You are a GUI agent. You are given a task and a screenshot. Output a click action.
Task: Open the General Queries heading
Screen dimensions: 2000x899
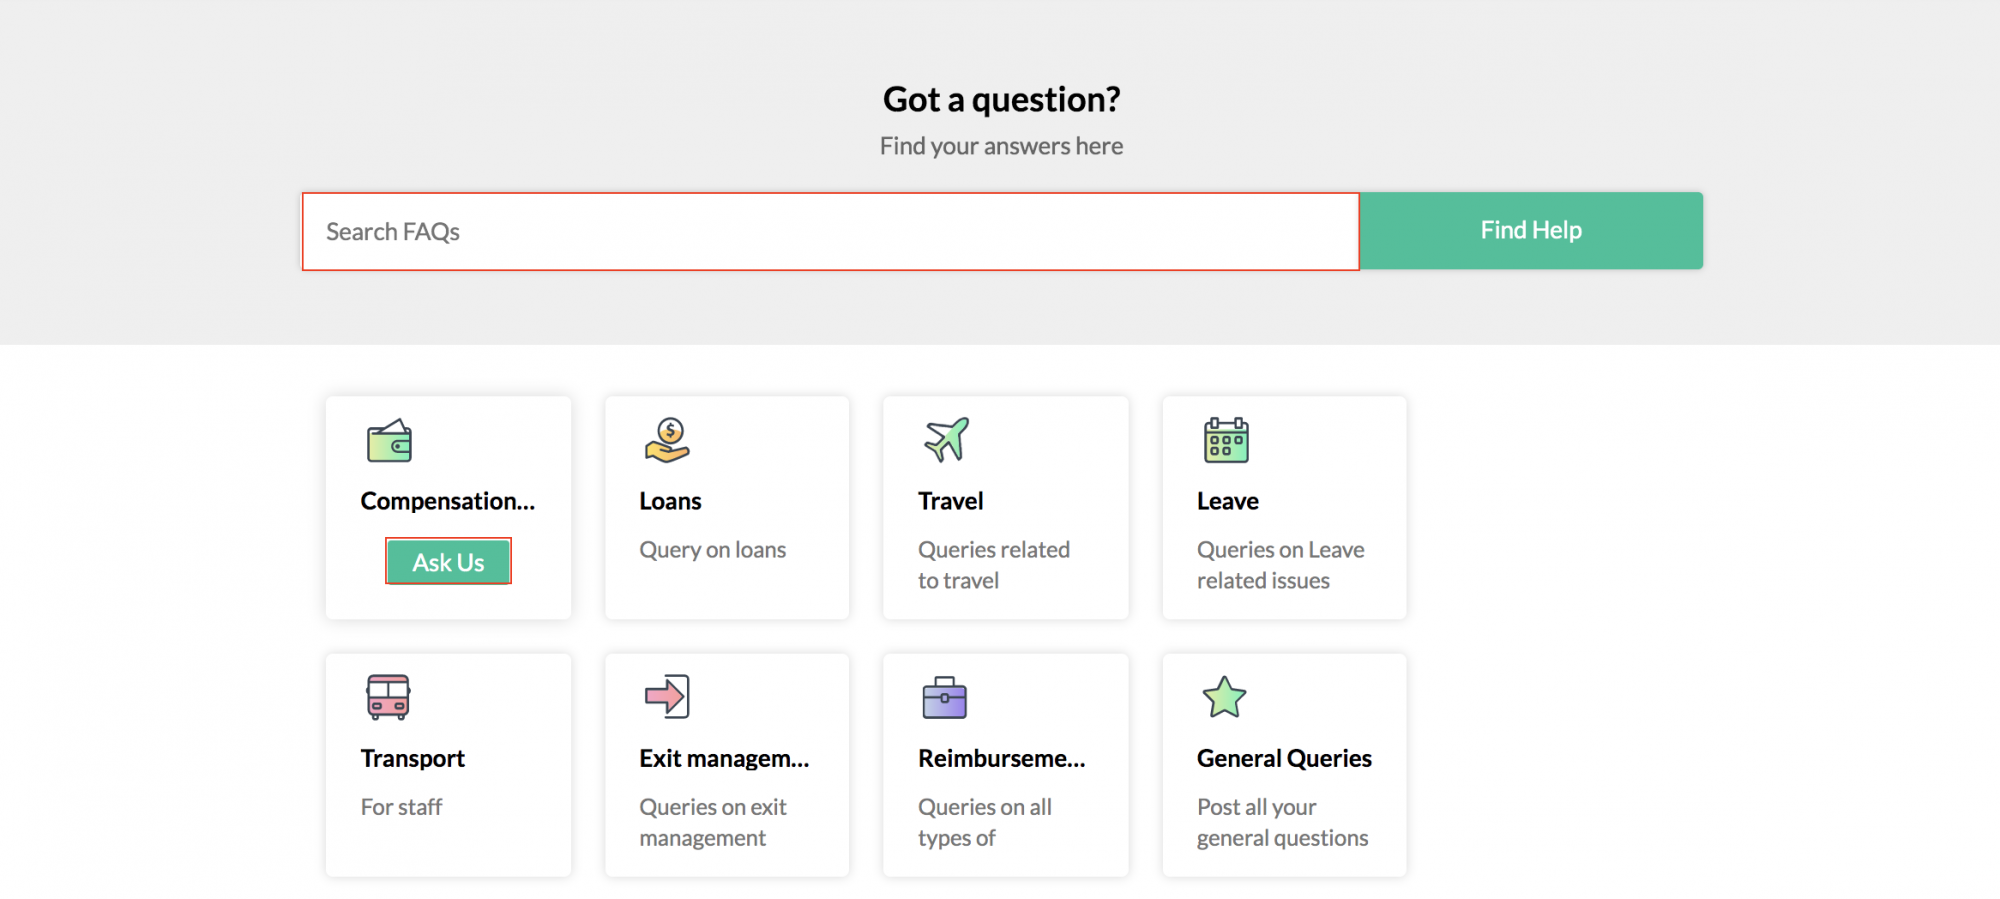click(1284, 759)
